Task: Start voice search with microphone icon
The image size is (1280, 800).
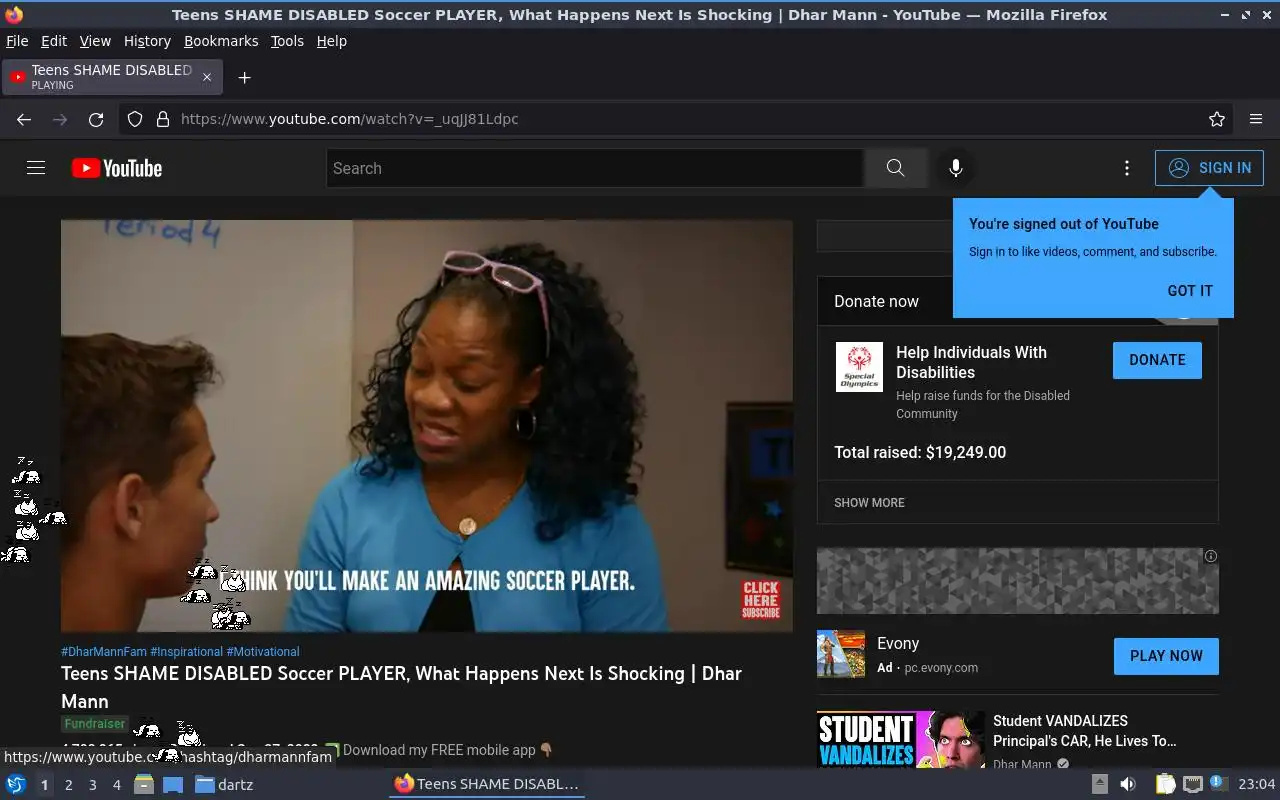Action: pos(956,168)
